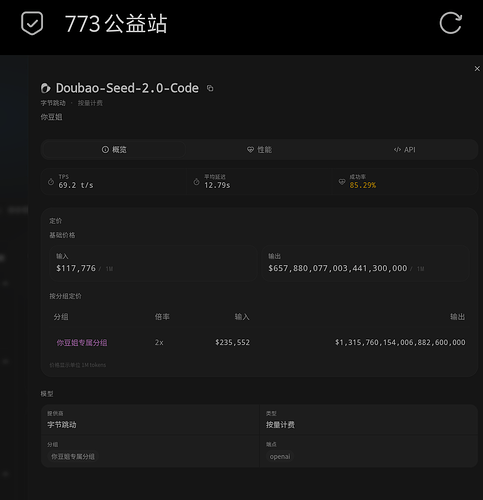Image resolution: width=483 pixels, height=500 pixels.
Task: Click the input base price card
Action: (x=153, y=263)
